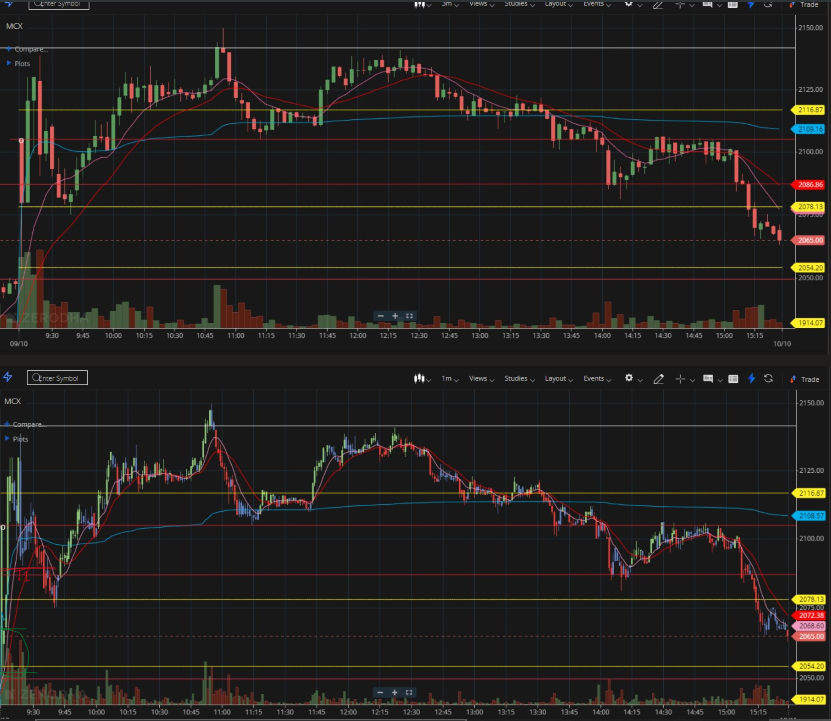The width and height of the screenshot is (831, 721).
Task: Zoom out the lower chart with minus icon
Action: click(380, 692)
